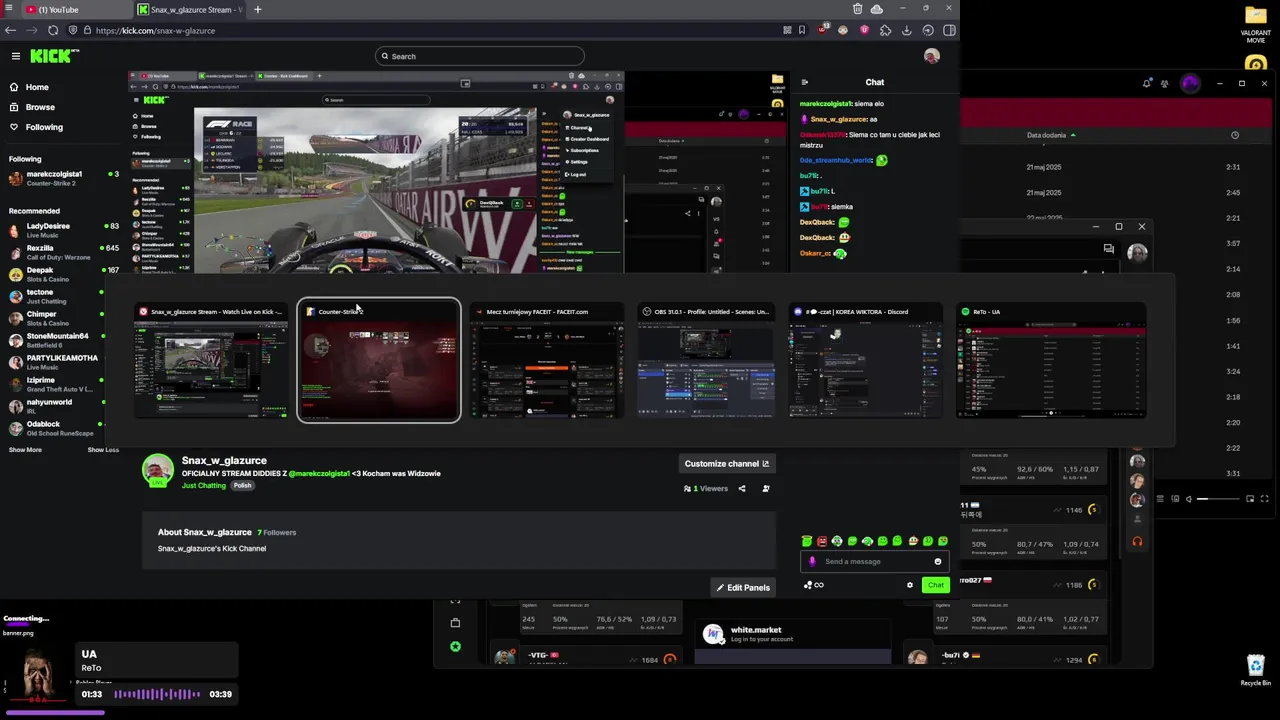Screen dimensions: 1280x720
Task: Click the Customize channel button
Action: 727,464
